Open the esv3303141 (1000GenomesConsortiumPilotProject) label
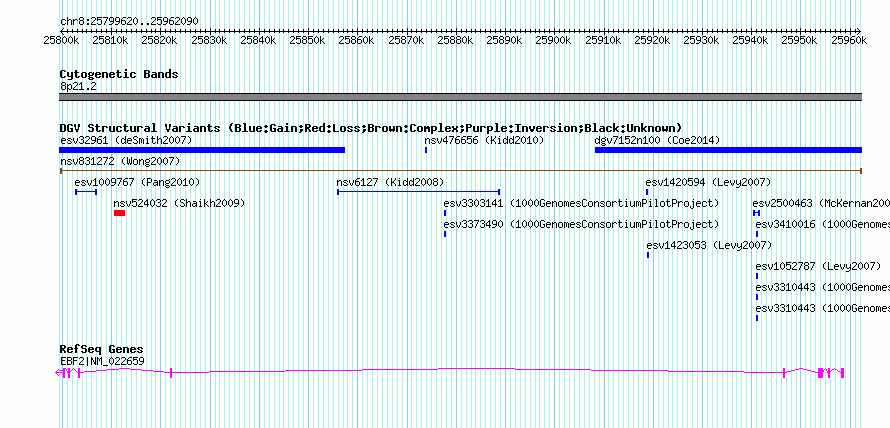This screenshot has width=890, height=428. coord(581,203)
